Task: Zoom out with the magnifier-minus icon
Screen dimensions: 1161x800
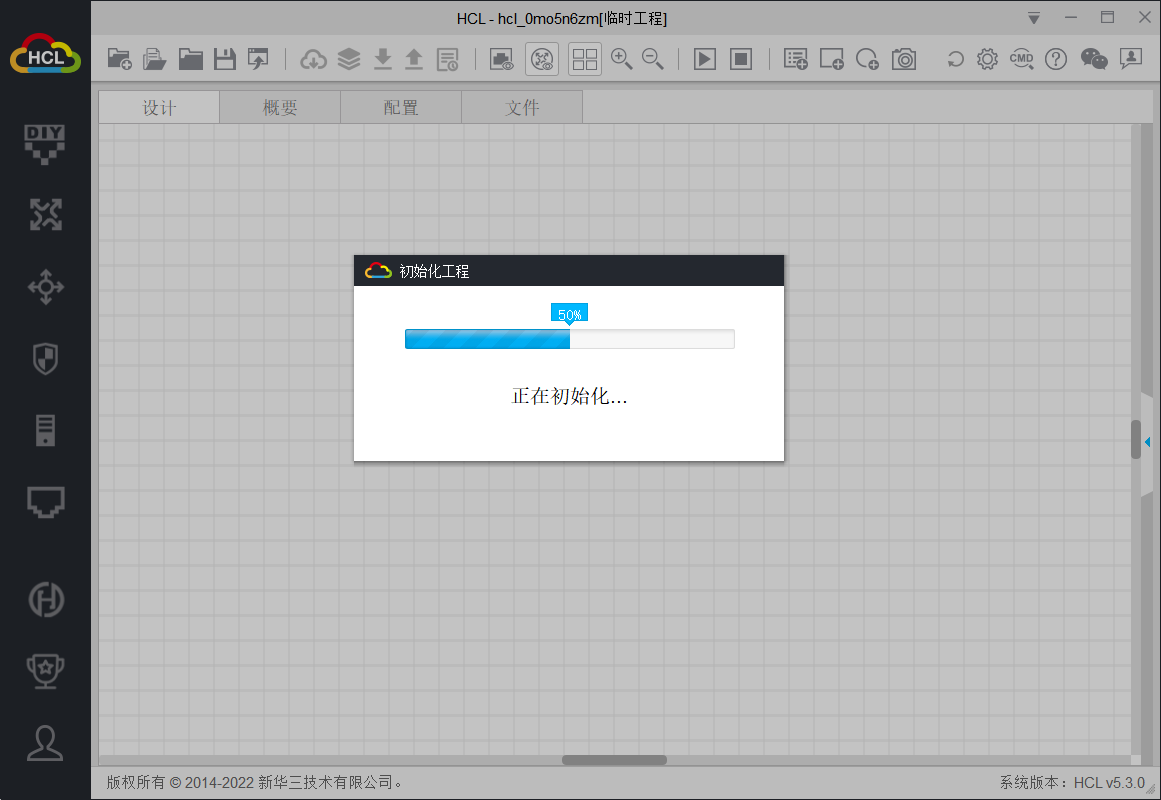Action: tap(652, 59)
